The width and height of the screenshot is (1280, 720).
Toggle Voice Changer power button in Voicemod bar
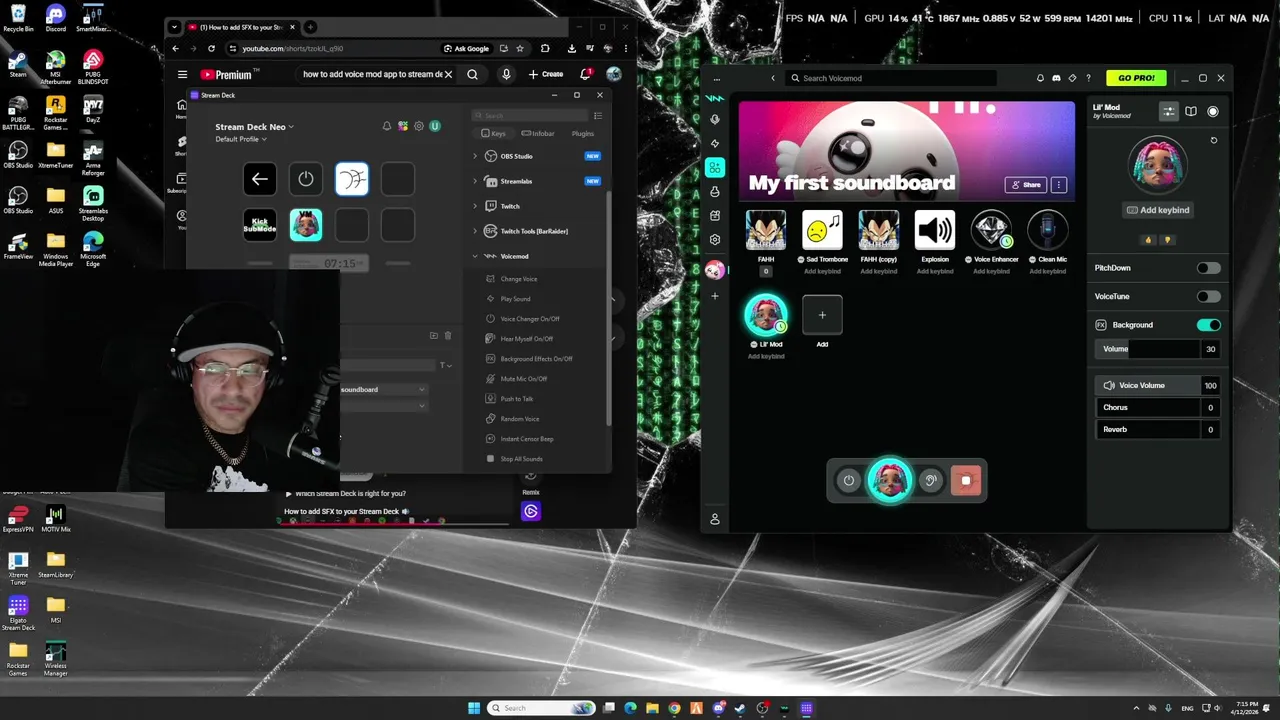(x=849, y=481)
